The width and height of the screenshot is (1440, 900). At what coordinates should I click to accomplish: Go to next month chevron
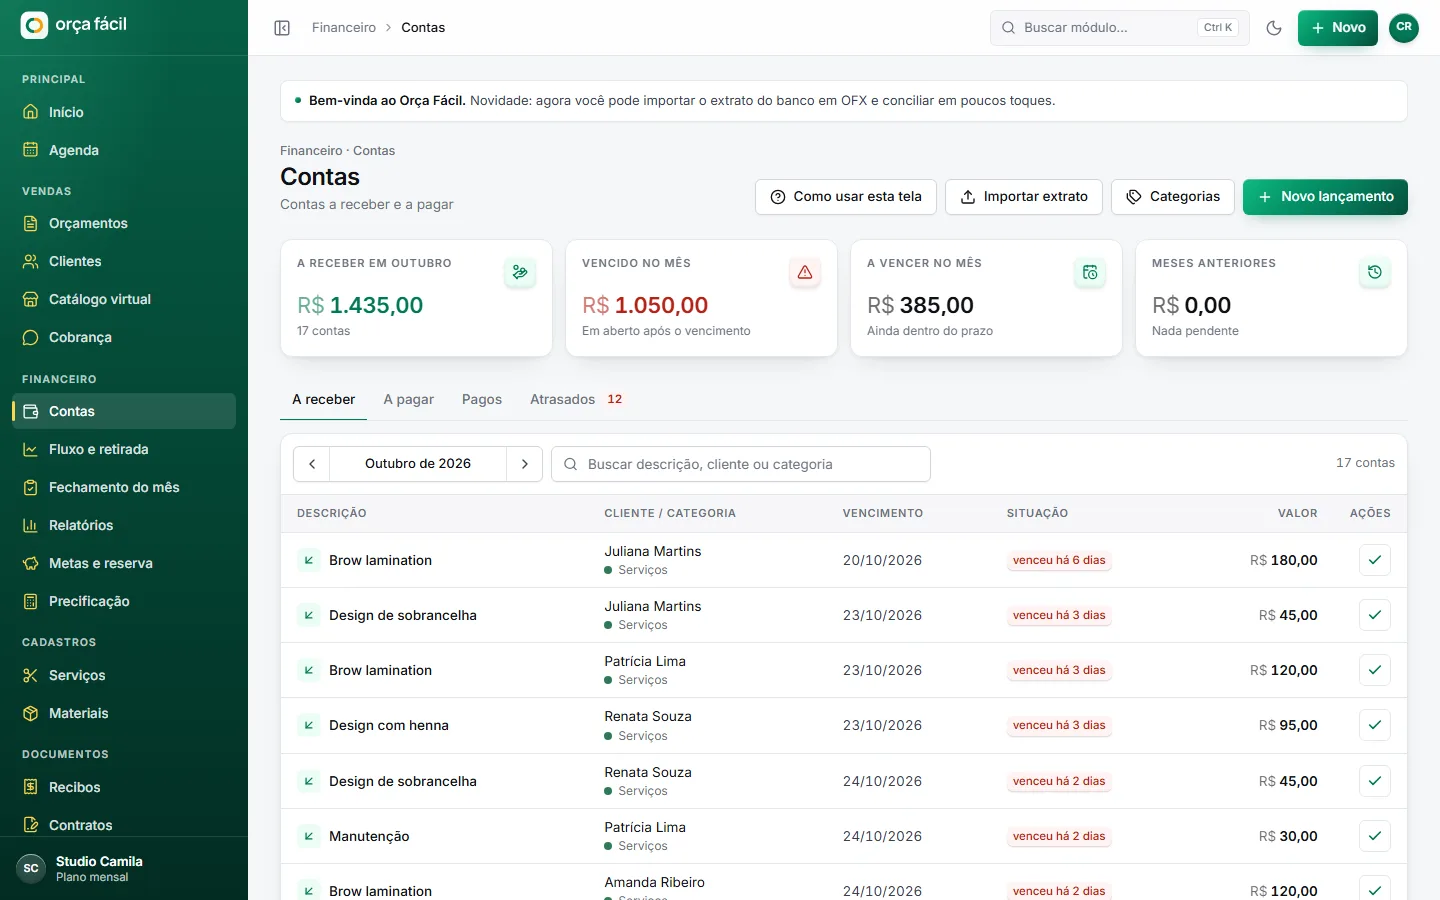524,464
